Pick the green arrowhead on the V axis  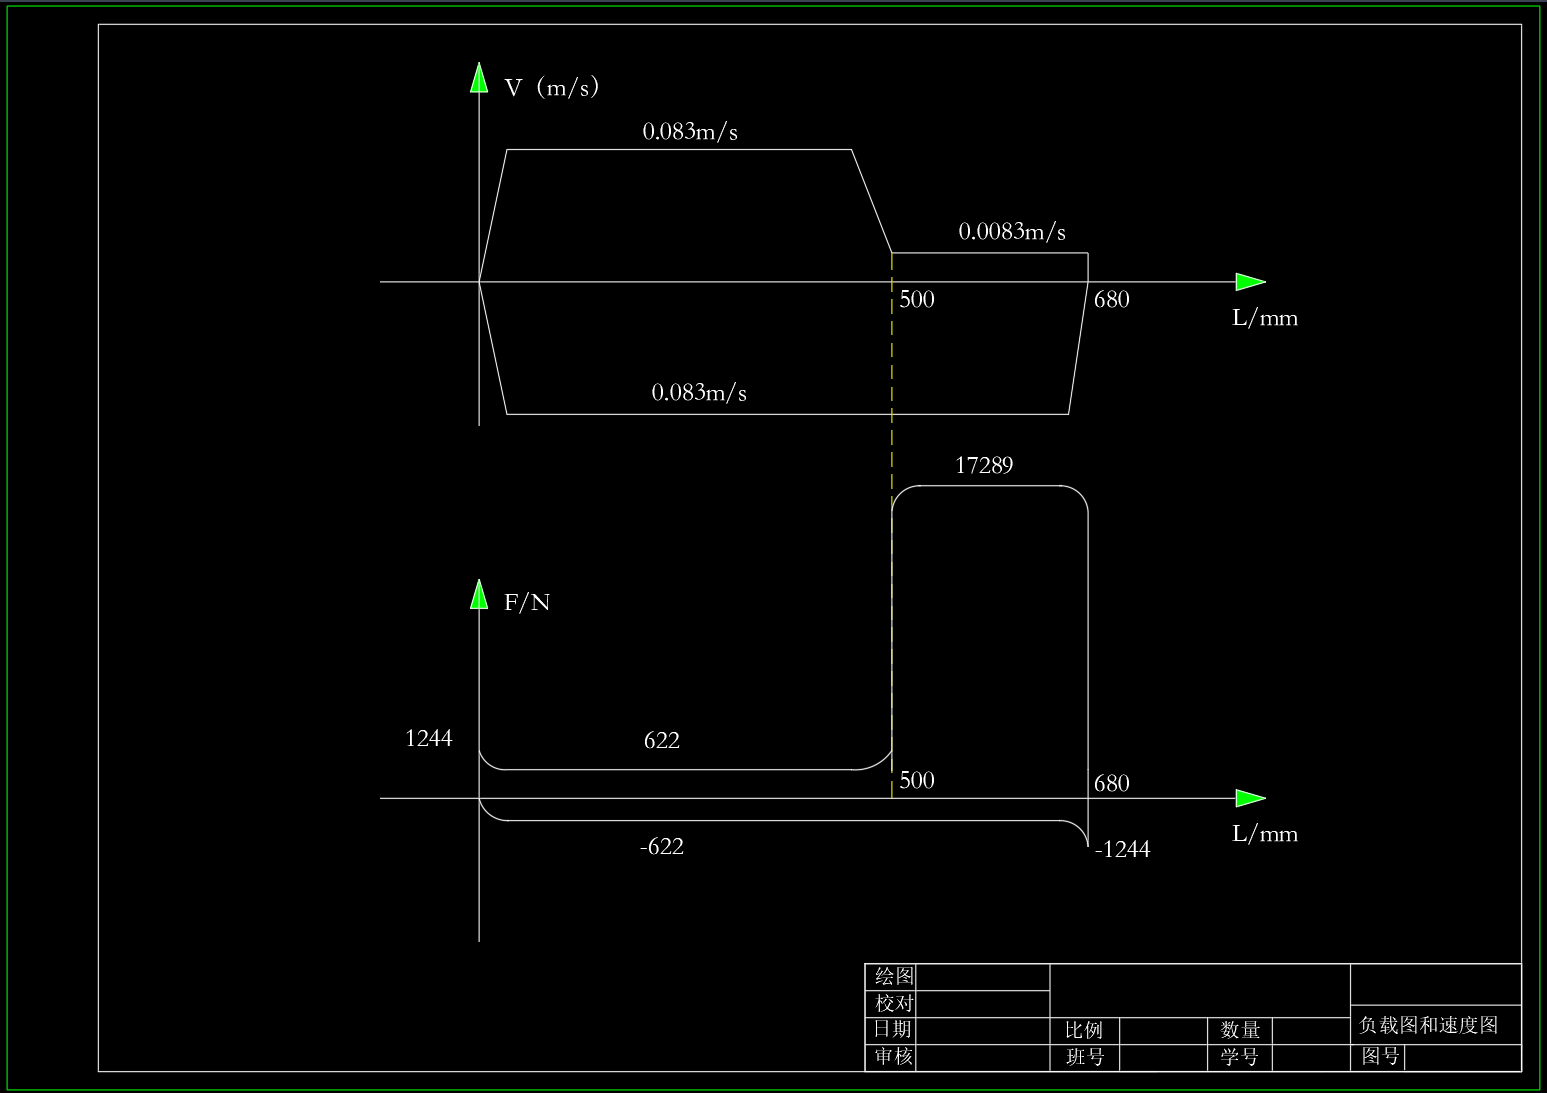pyautogui.click(x=479, y=78)
